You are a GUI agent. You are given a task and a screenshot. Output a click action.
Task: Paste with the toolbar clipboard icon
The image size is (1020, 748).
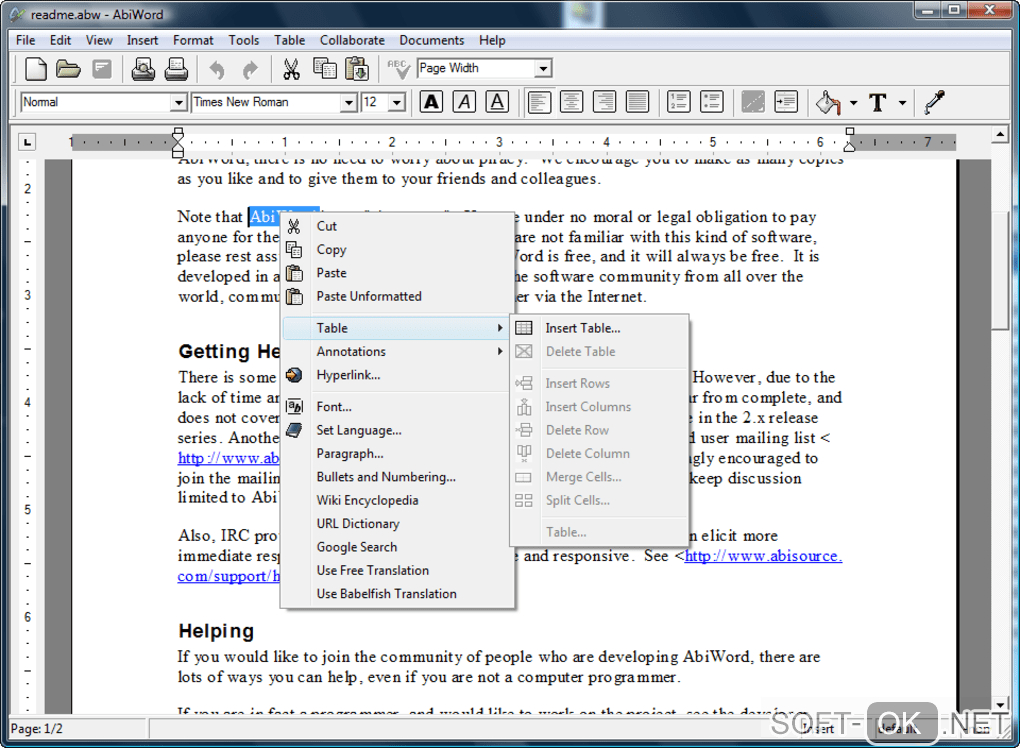(357, 69)
